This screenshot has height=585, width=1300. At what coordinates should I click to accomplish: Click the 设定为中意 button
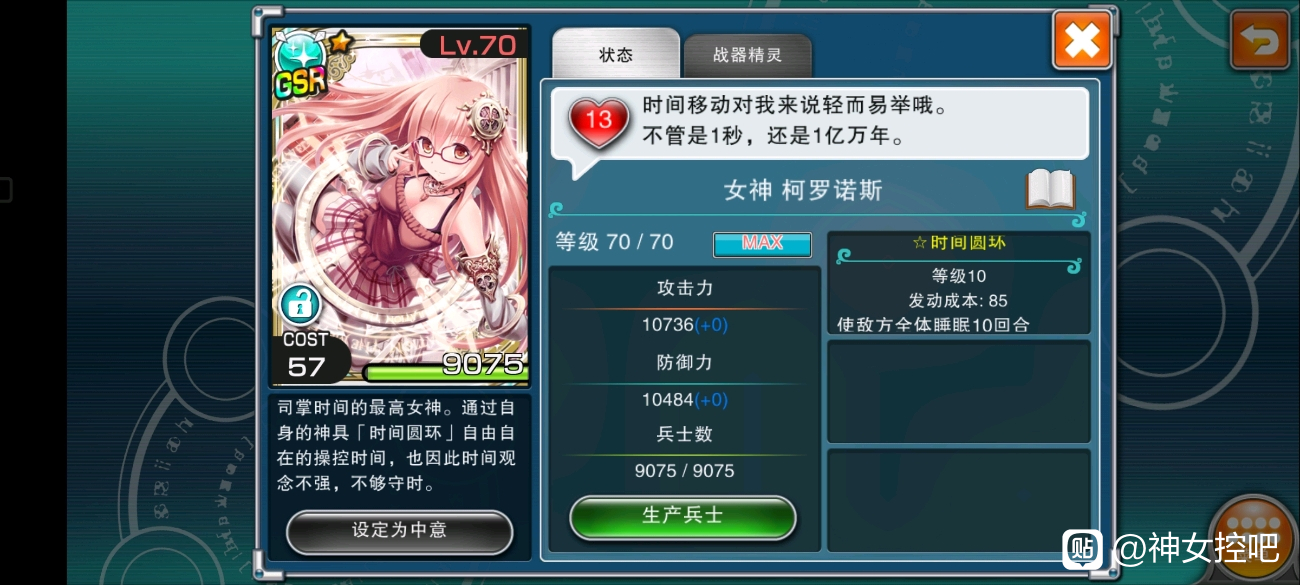[399, 531]
